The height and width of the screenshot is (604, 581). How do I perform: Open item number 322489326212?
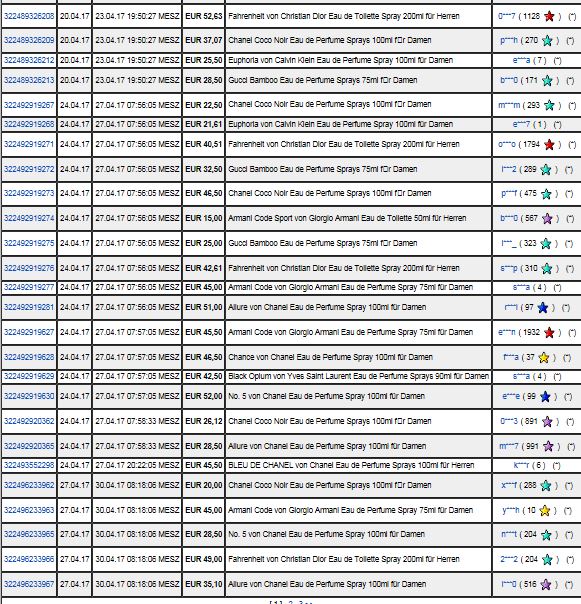pyautogui.click(x=29, y=60)
